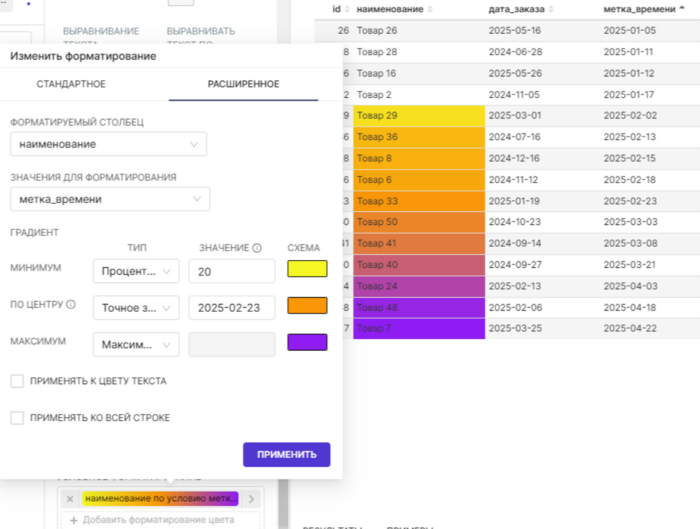Open МИНИМУМ type dropdown Процент

tap(136, 271)
